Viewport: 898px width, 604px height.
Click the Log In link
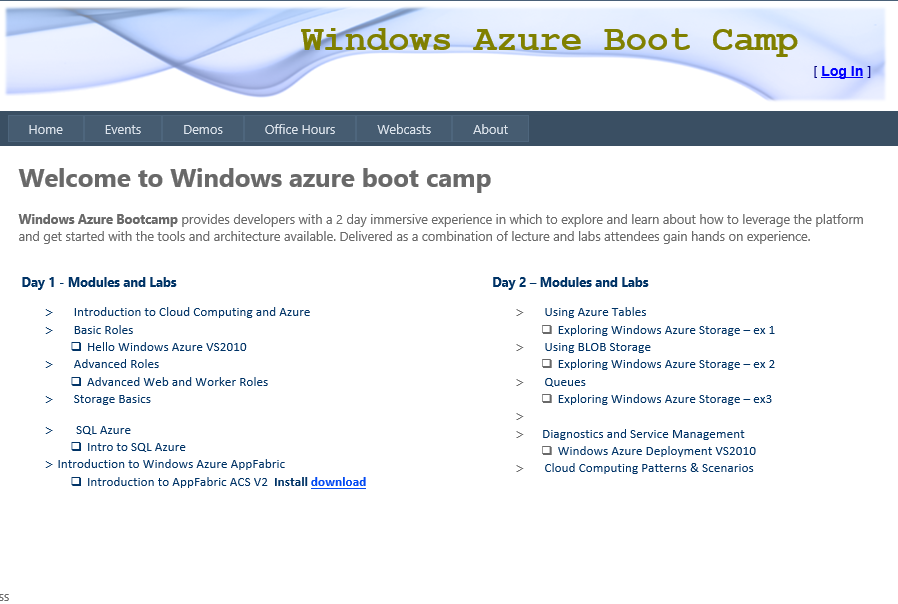(x=842, y=71)
